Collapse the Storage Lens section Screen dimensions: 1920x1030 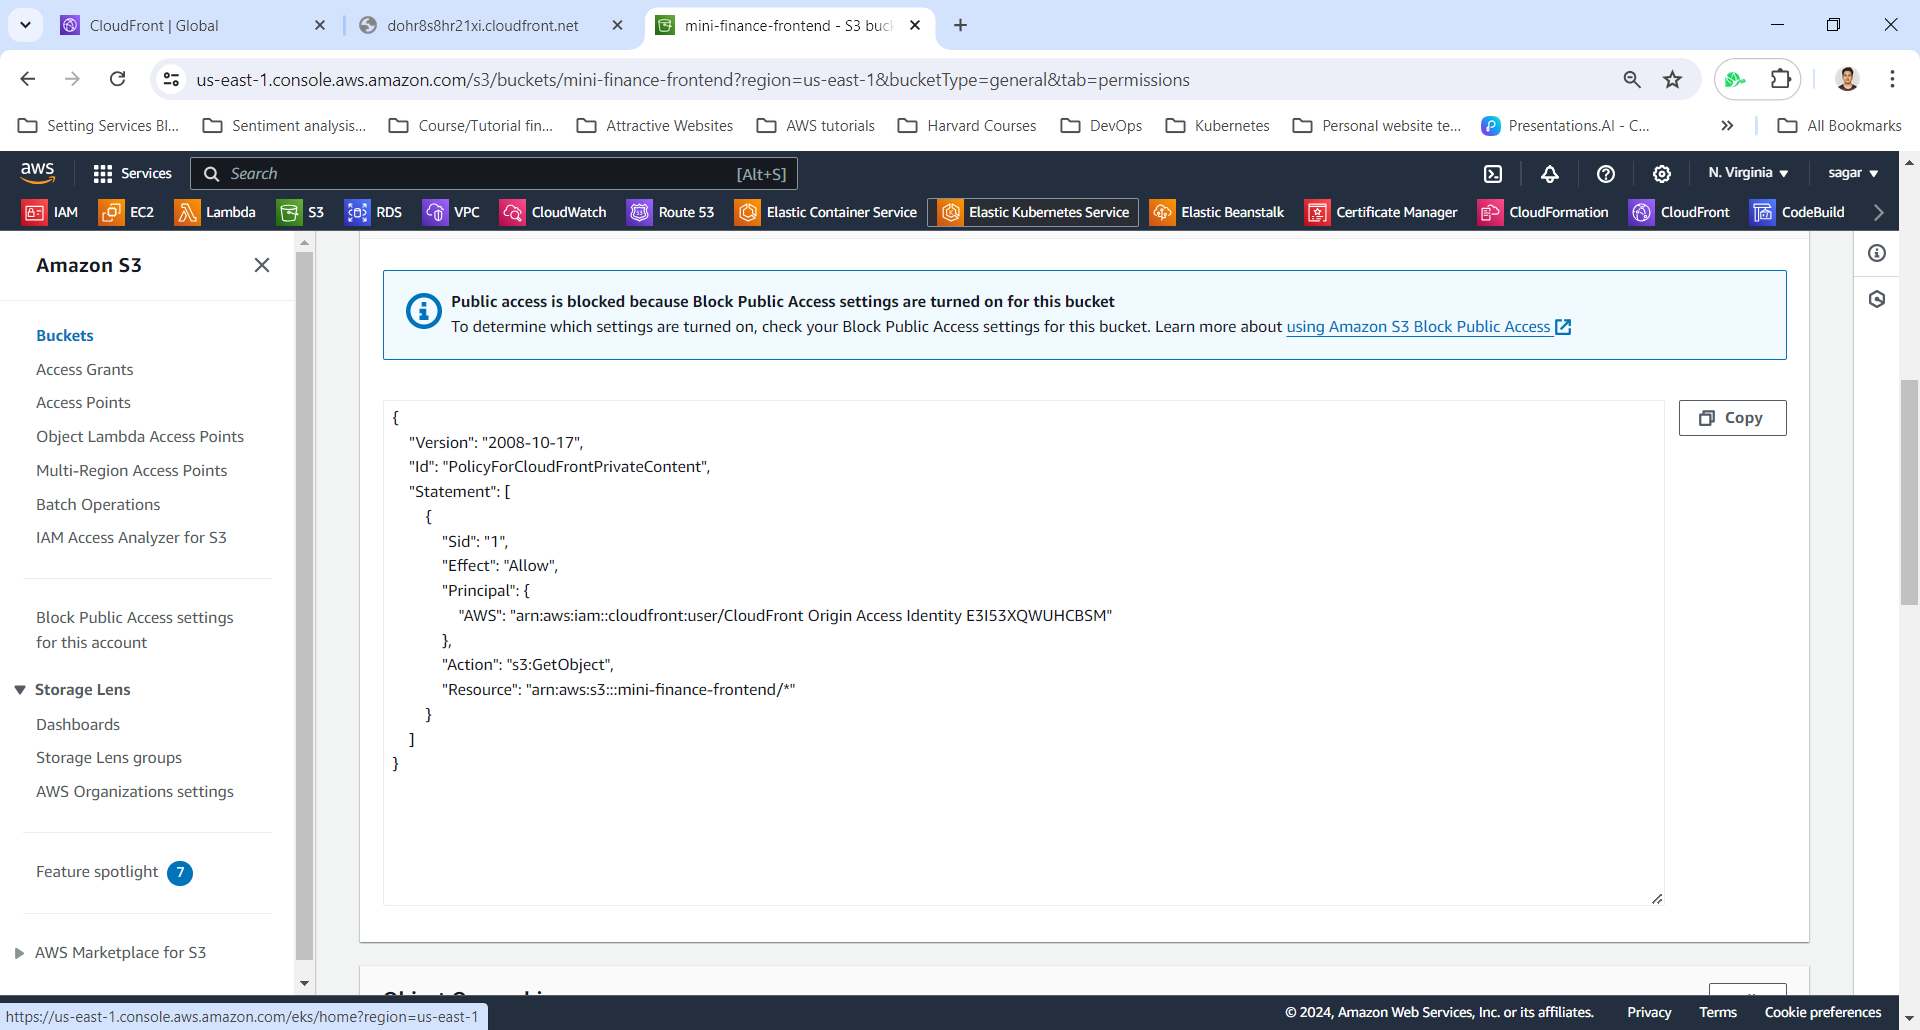coord(20,690)
